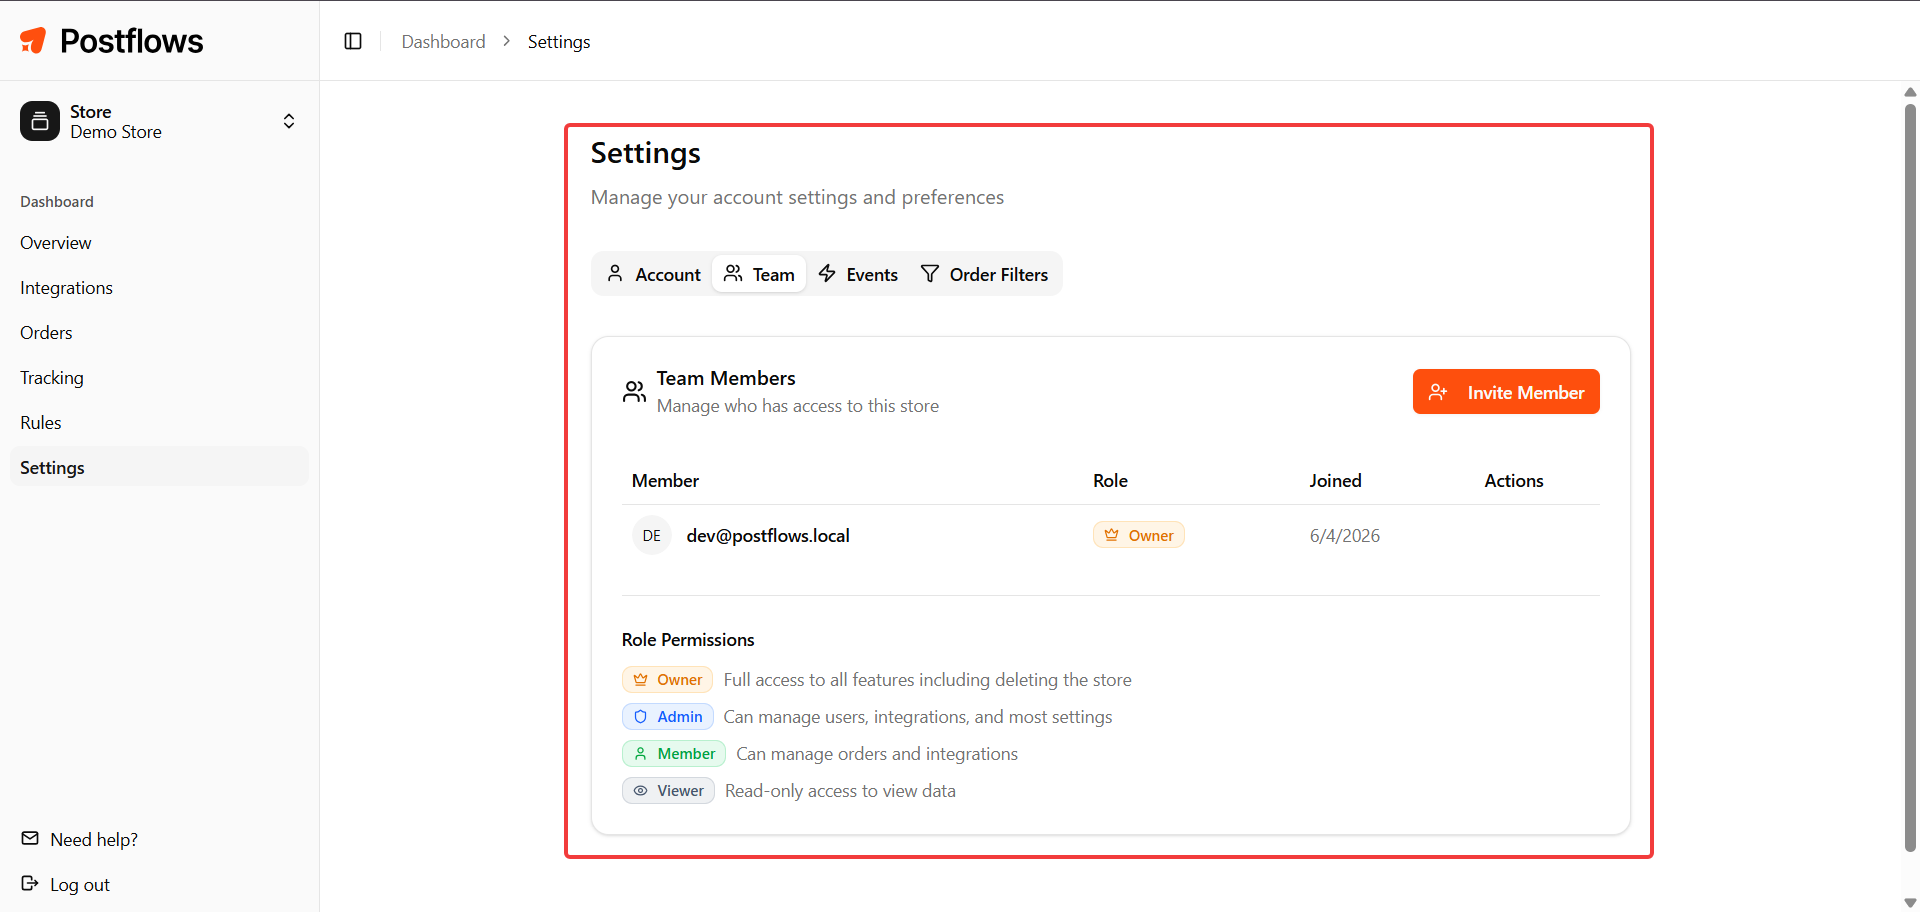
Task: Click the text 'Read-only access to view data'
Action: point(840,791)
